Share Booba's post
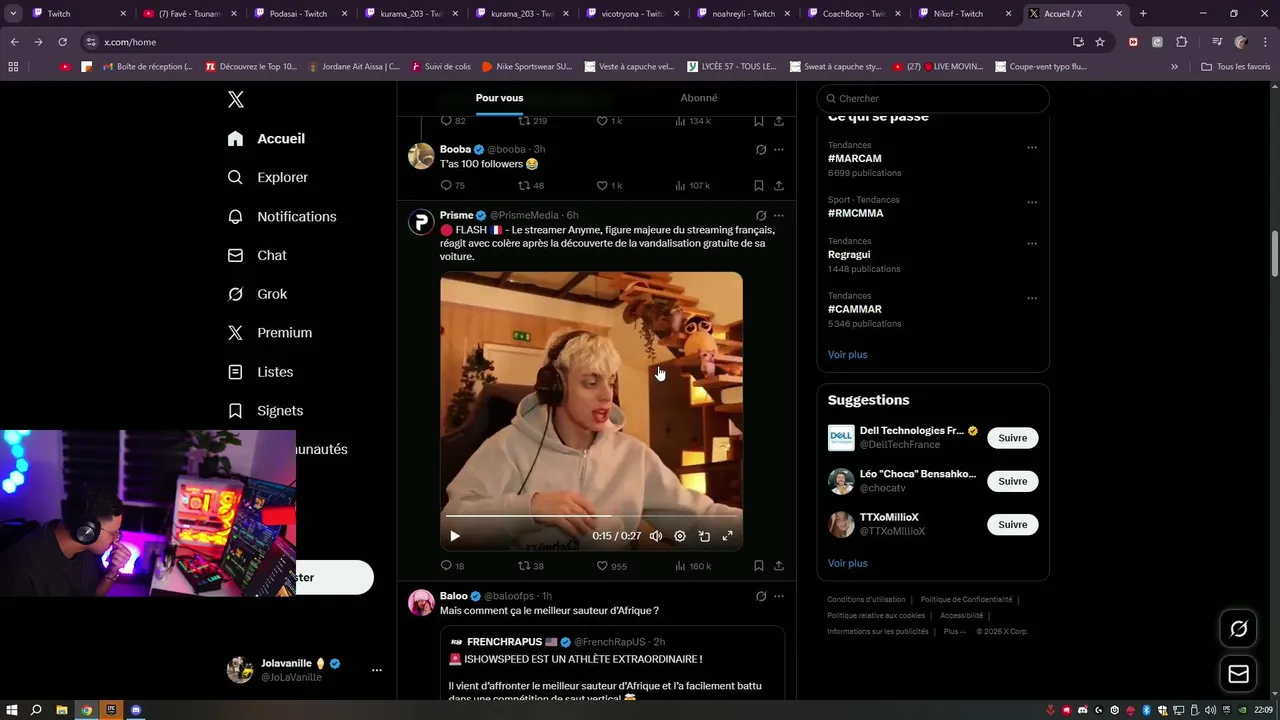 [x=779, y=185]
